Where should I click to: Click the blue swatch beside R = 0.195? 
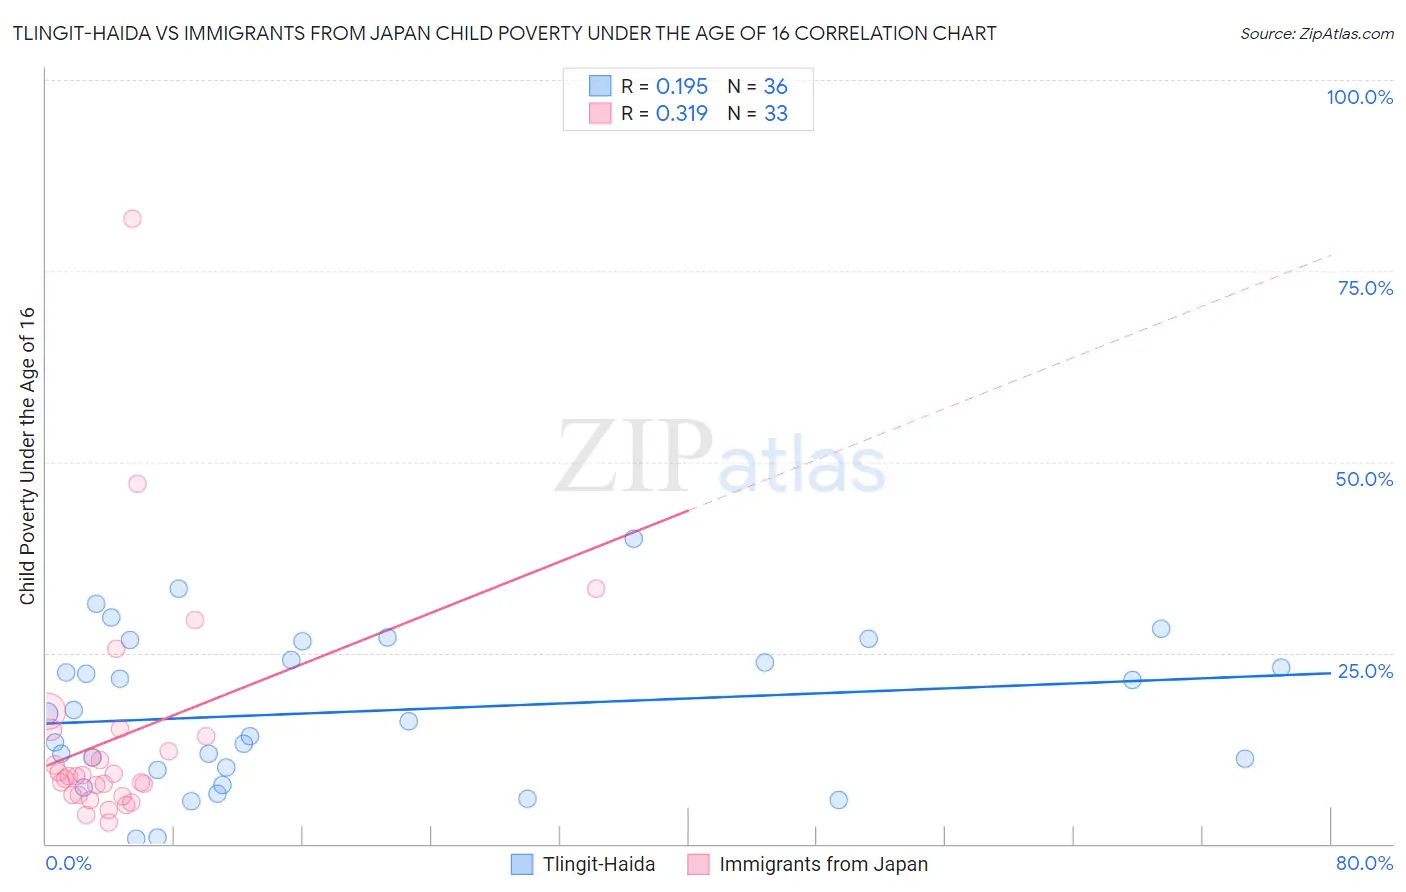(600, 86)
